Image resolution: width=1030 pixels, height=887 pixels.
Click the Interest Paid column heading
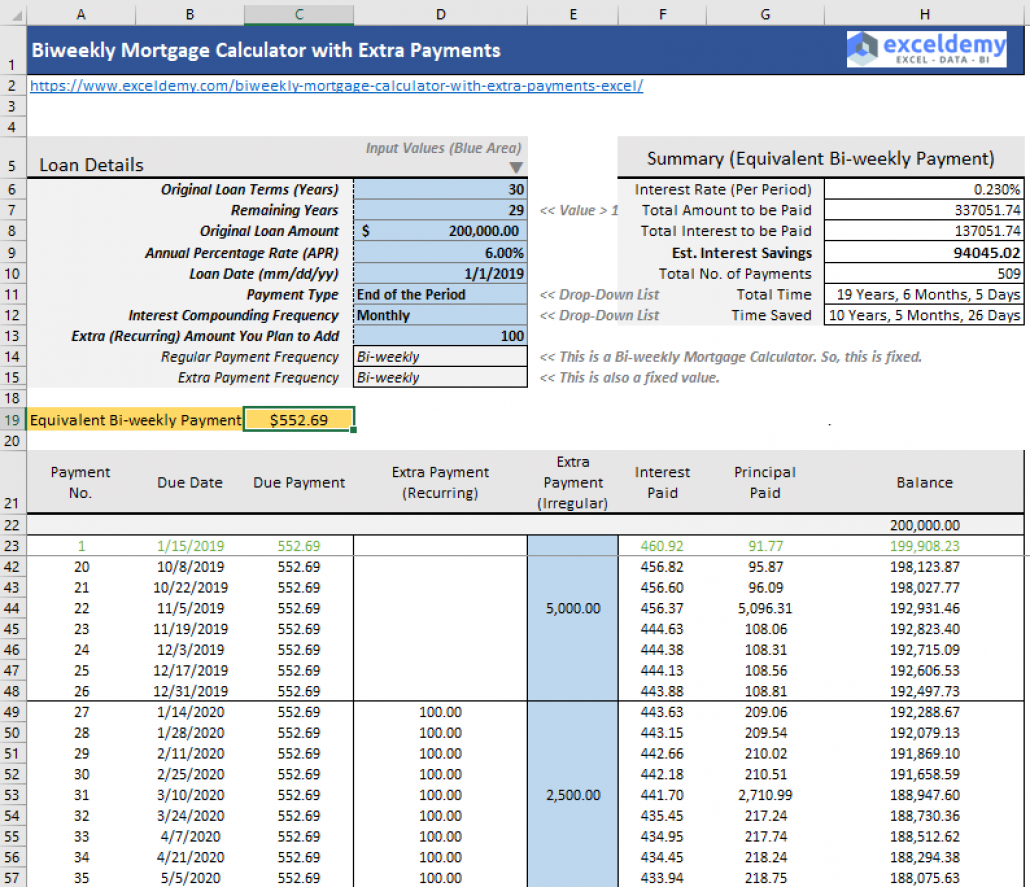pos(662,482)
